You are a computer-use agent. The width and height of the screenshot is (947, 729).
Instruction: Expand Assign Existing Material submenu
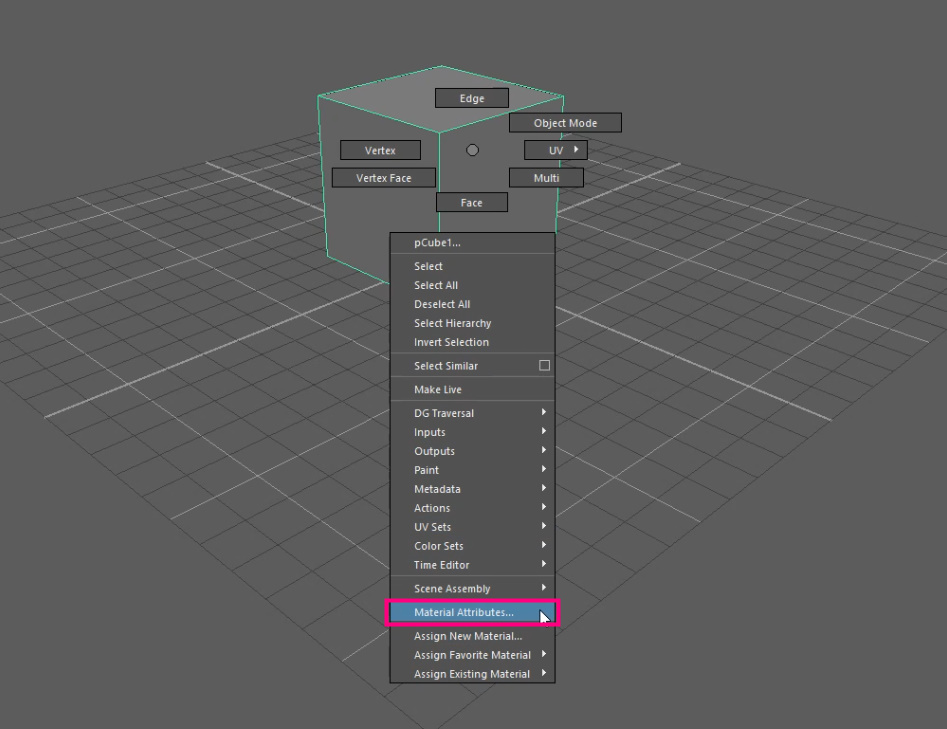point(472,674)
